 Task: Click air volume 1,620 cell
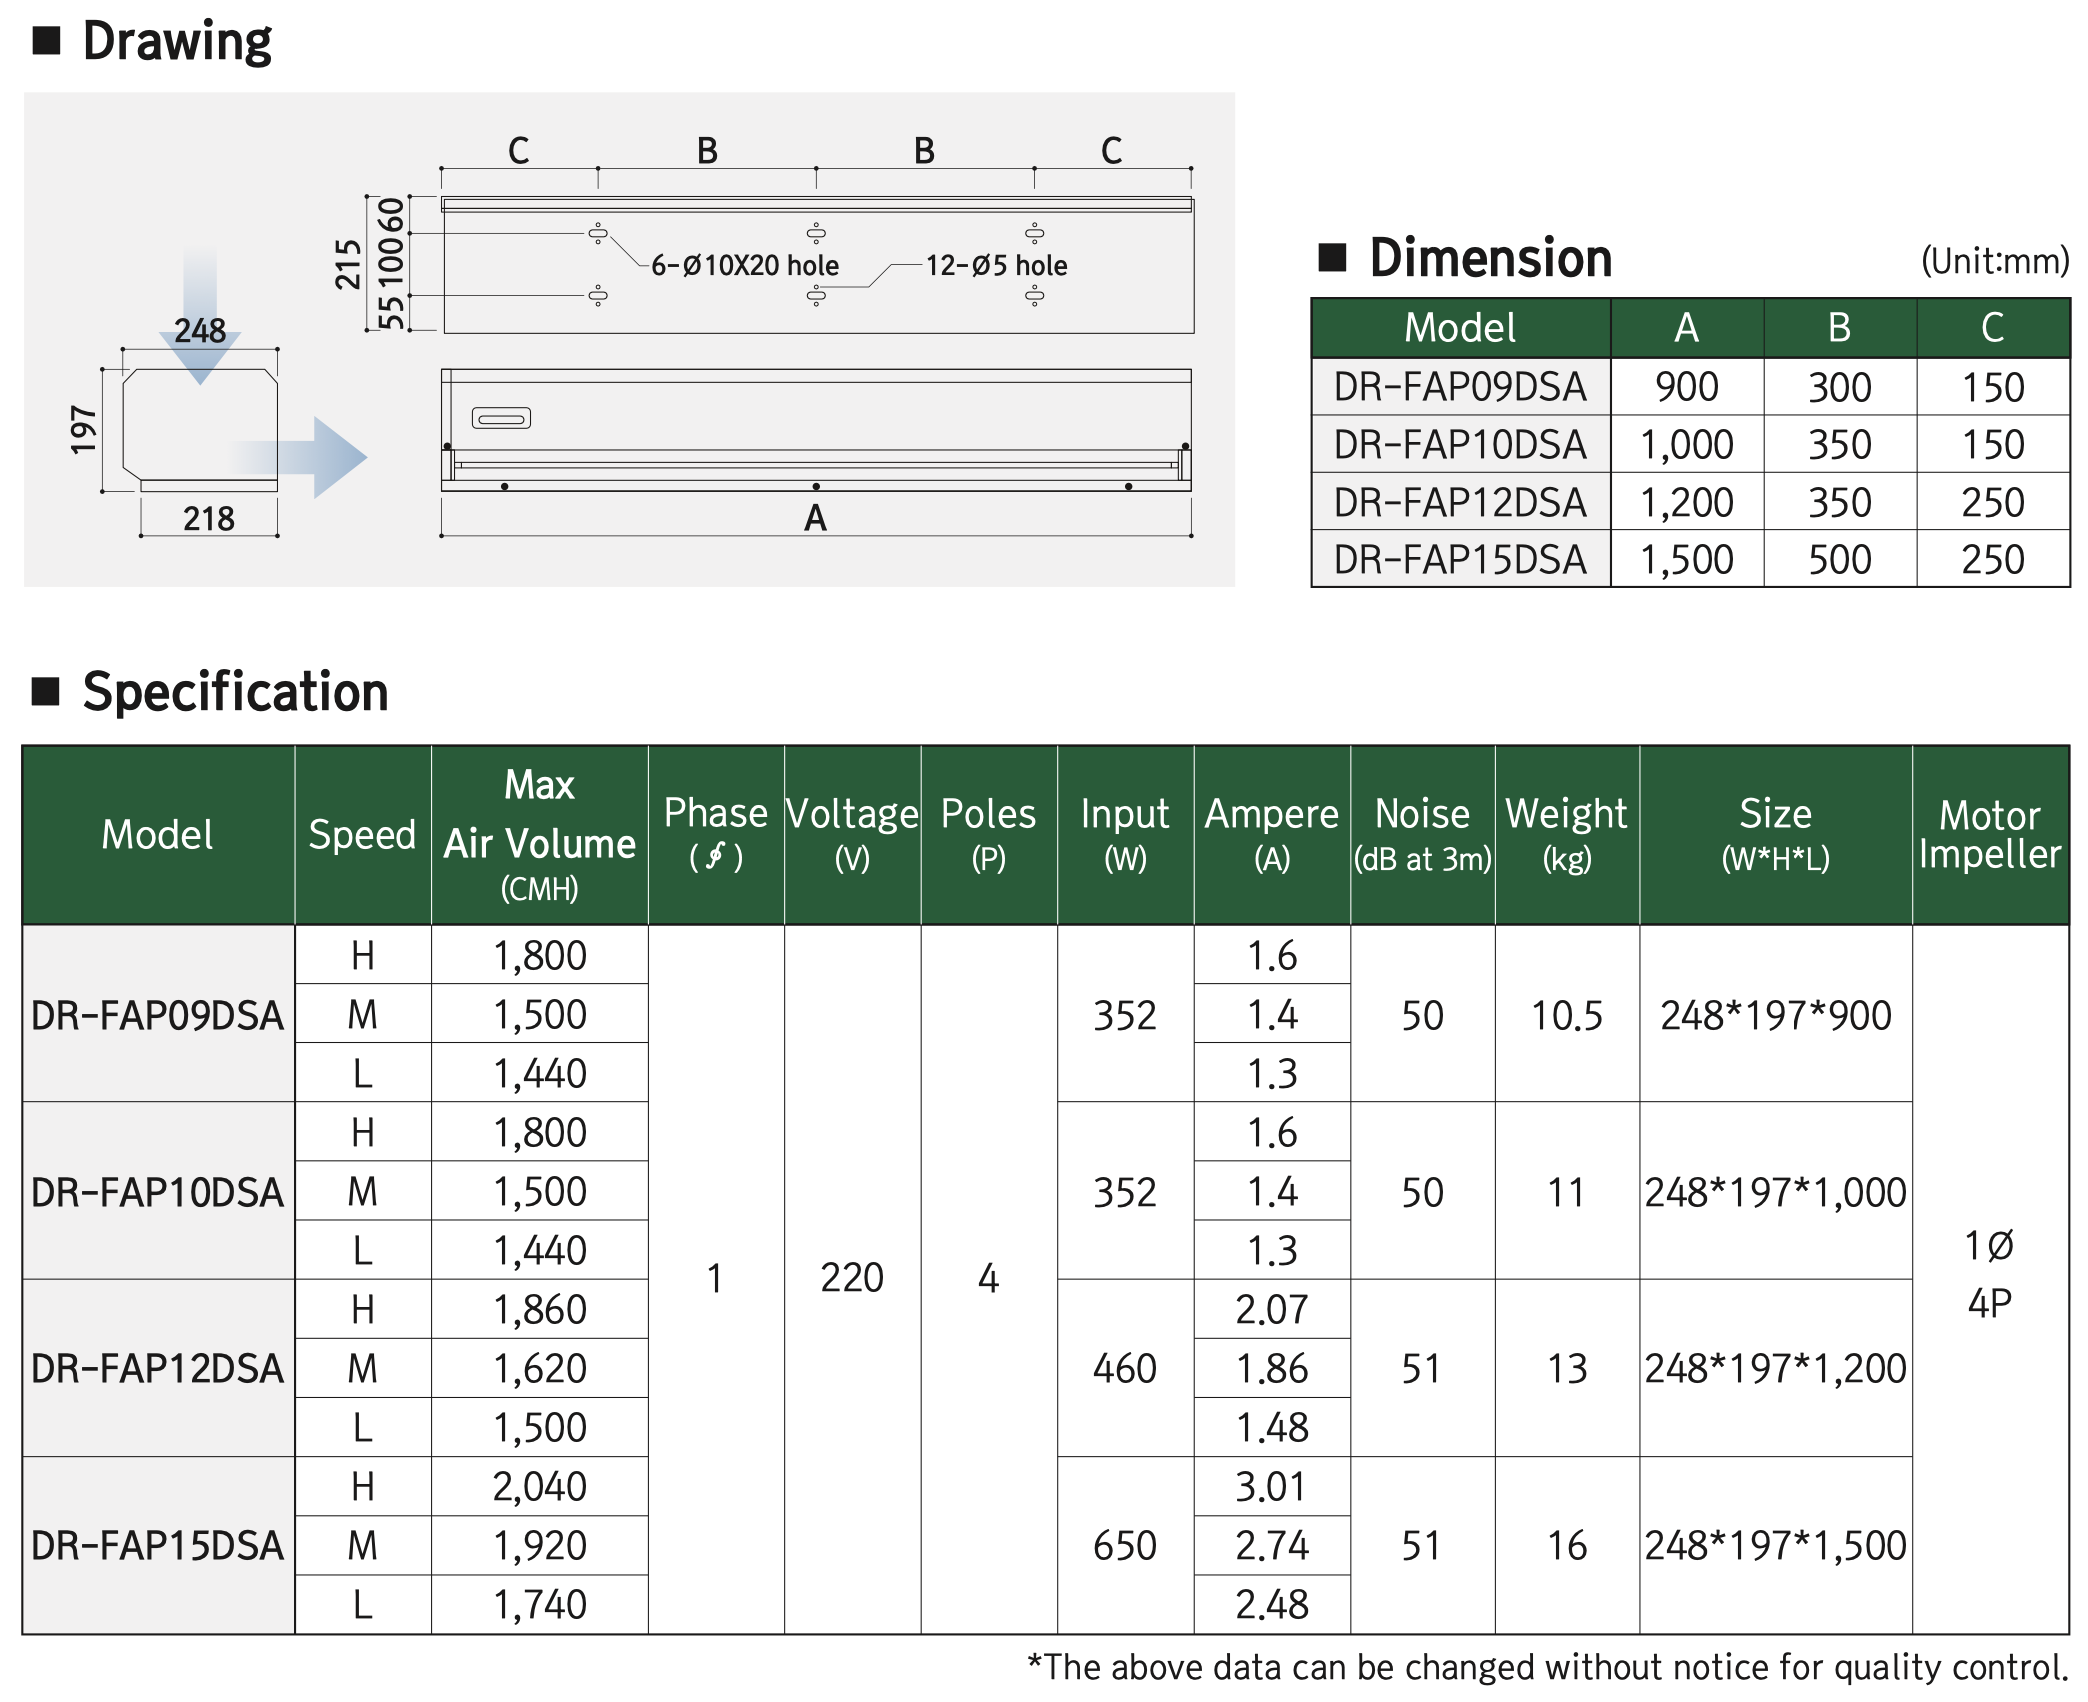tap(540, 1368)
